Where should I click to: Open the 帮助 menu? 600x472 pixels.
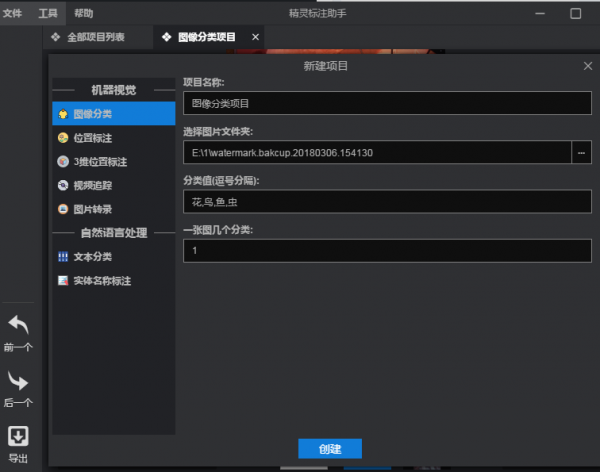tap(83, 13)
